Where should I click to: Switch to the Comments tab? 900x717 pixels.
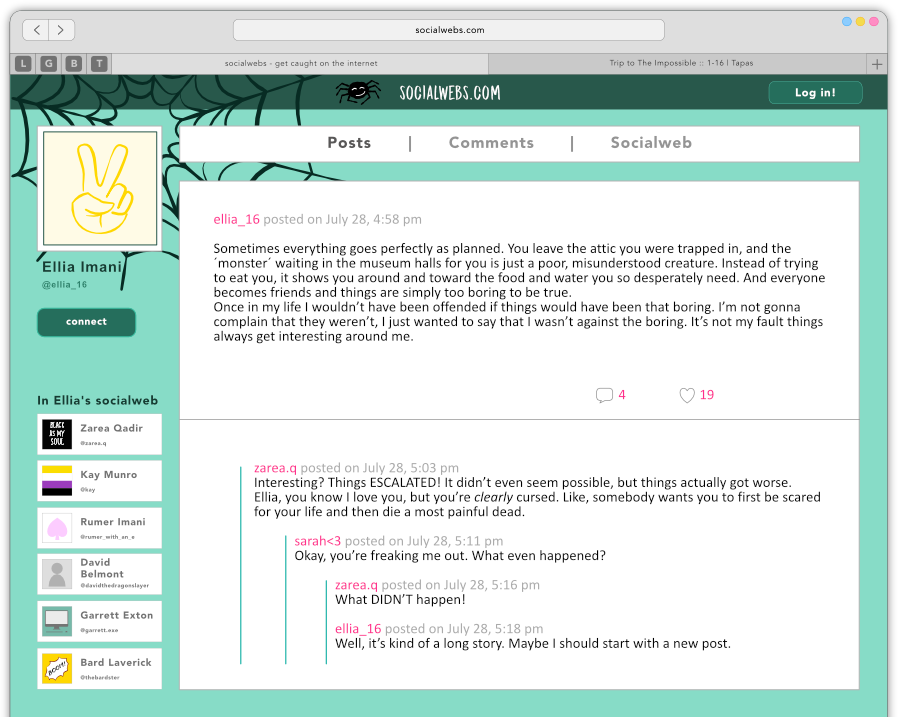point(491,143)
